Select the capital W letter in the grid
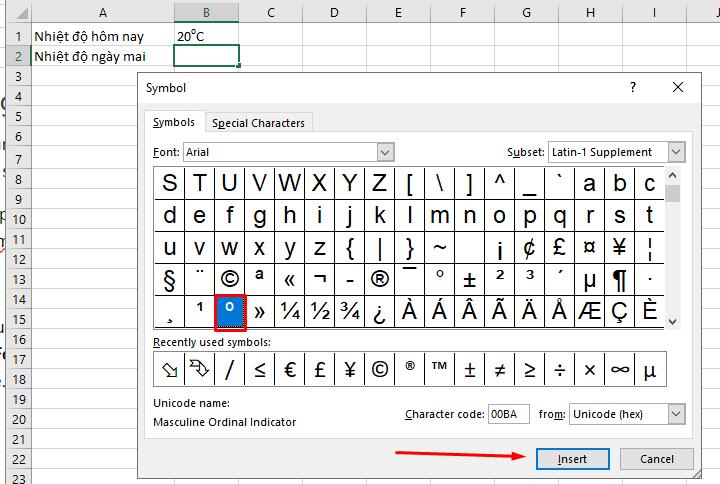720x484 pixels. [x=290, y=183]
